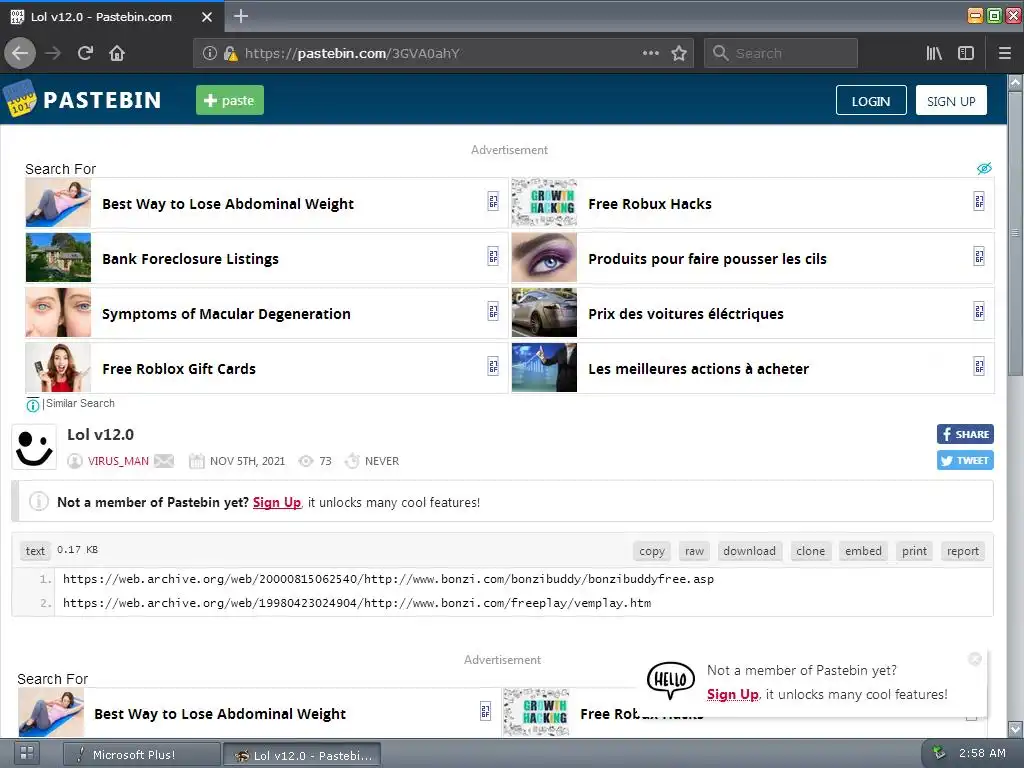
Task: Close the Hello sign-up popup
Action: [975, 659]
